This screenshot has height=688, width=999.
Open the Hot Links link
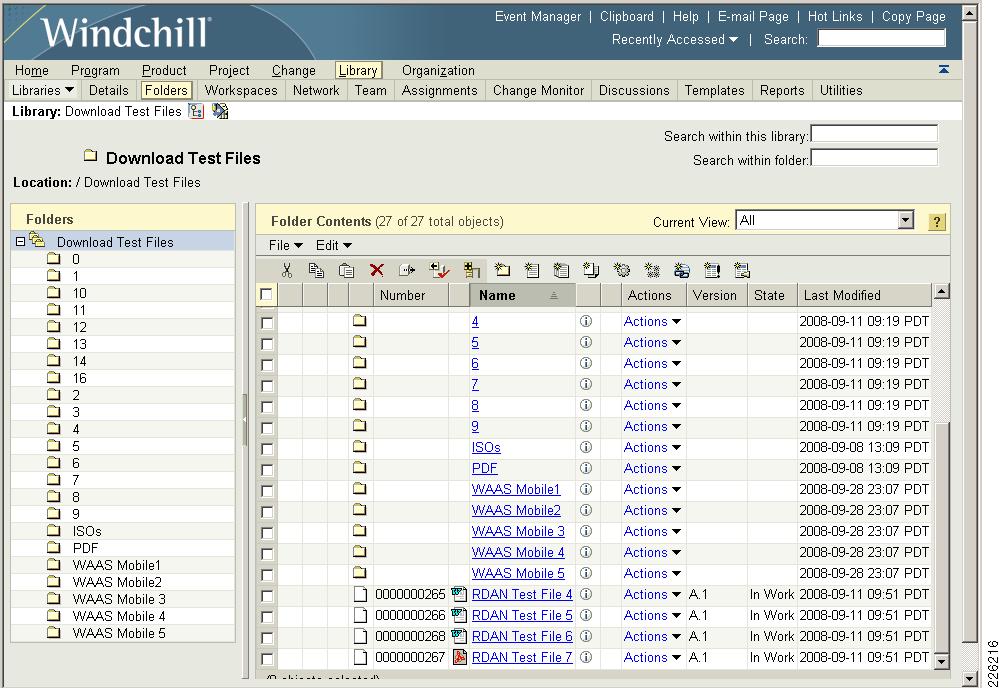click(x=835, y=17)
